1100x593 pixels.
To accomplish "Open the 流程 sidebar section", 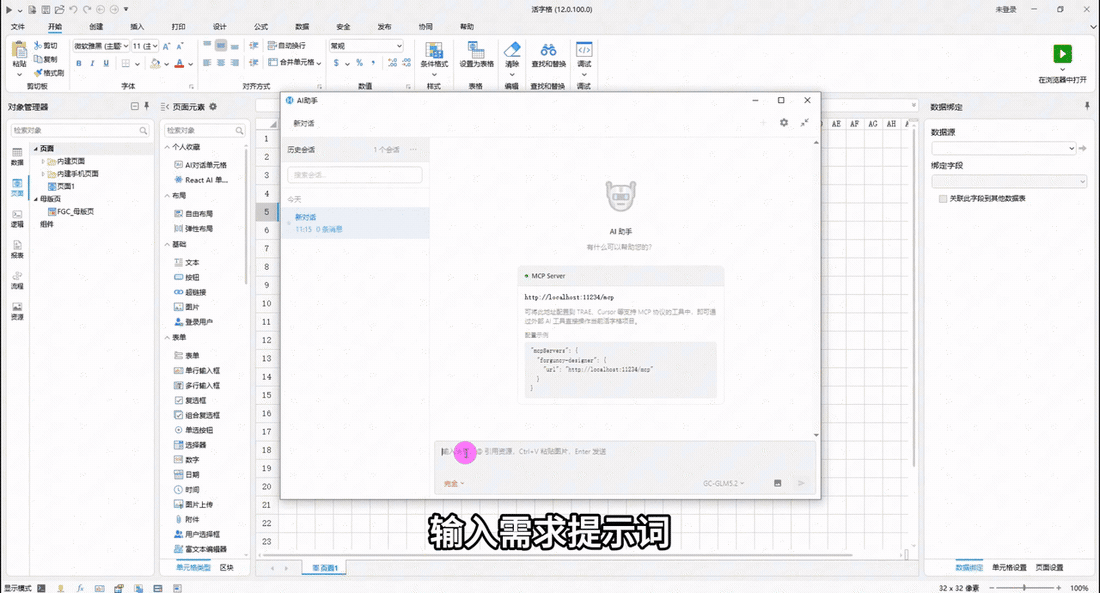I will pyautogui.click(x=17, y=280).
